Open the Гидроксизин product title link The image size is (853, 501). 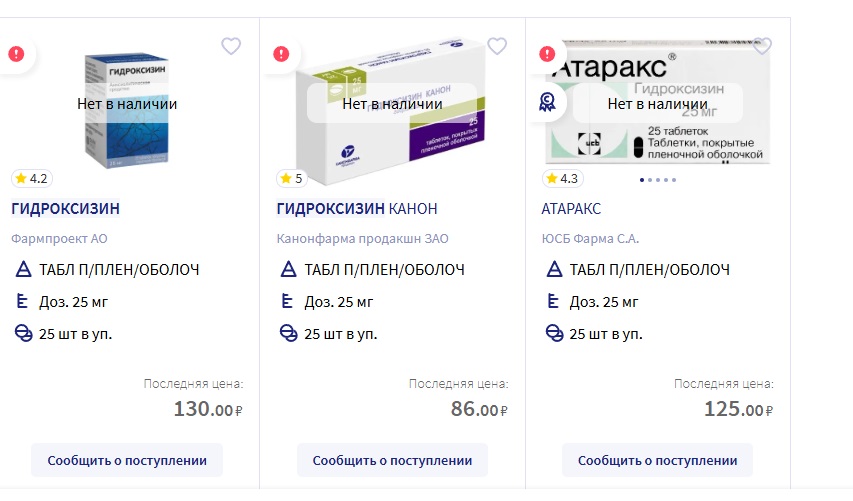[x=65, y=209]
